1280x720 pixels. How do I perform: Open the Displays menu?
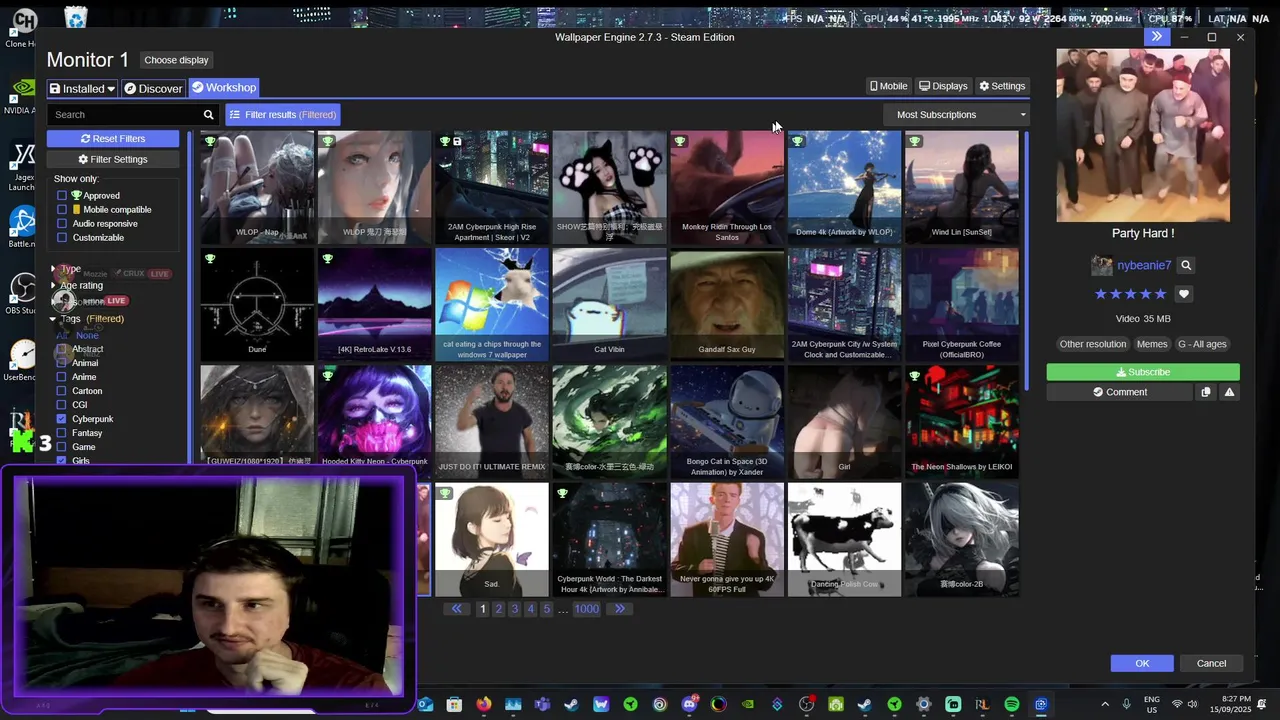(943, 86)
